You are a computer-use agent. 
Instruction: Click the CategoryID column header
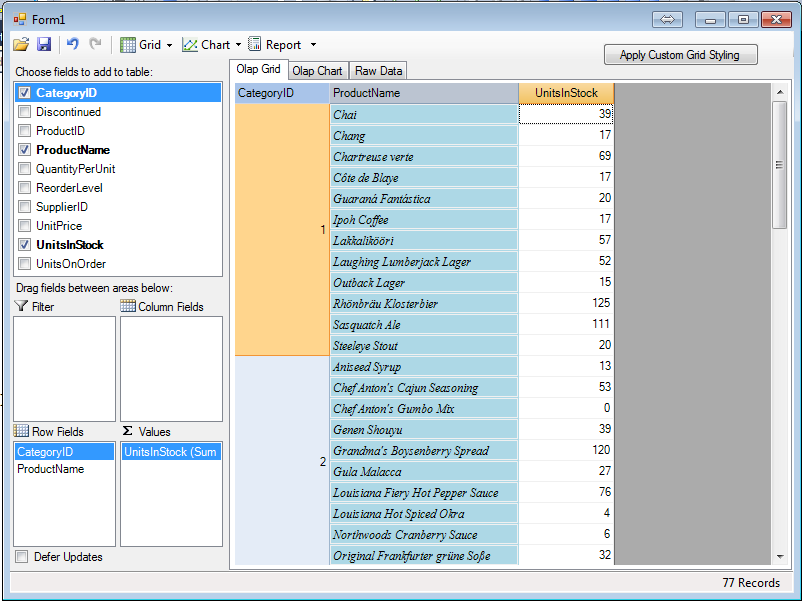(x=282, y=93)
